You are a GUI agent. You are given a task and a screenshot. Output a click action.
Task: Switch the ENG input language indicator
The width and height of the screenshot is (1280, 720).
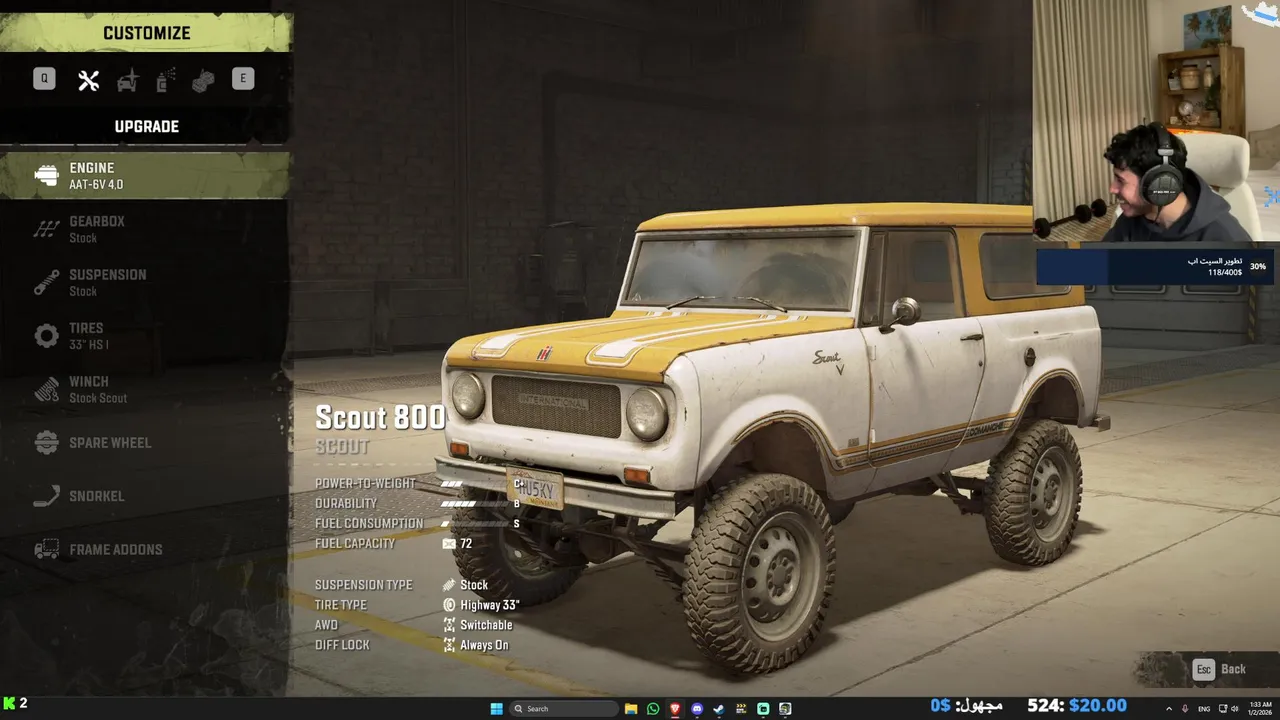pos(1204,709)
